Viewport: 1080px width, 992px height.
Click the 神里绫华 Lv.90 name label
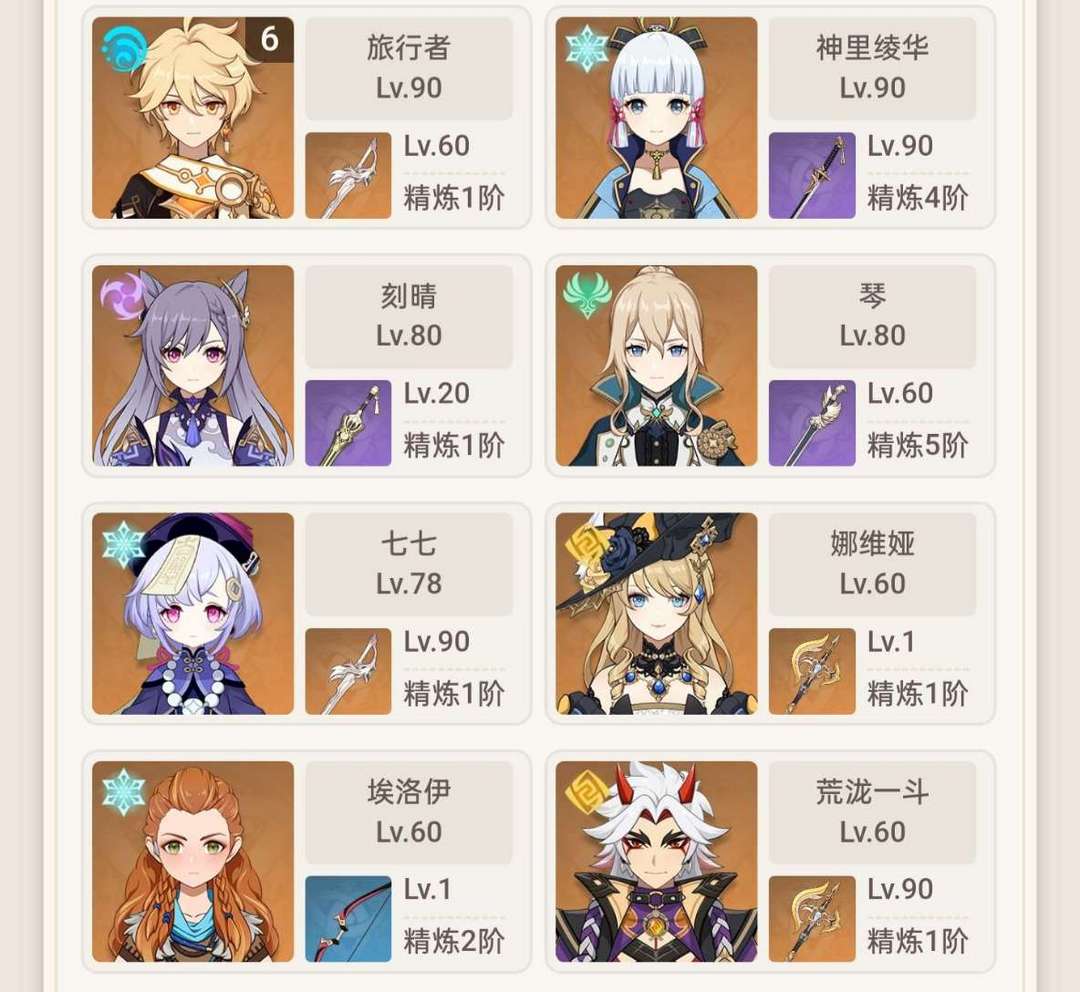873,68
